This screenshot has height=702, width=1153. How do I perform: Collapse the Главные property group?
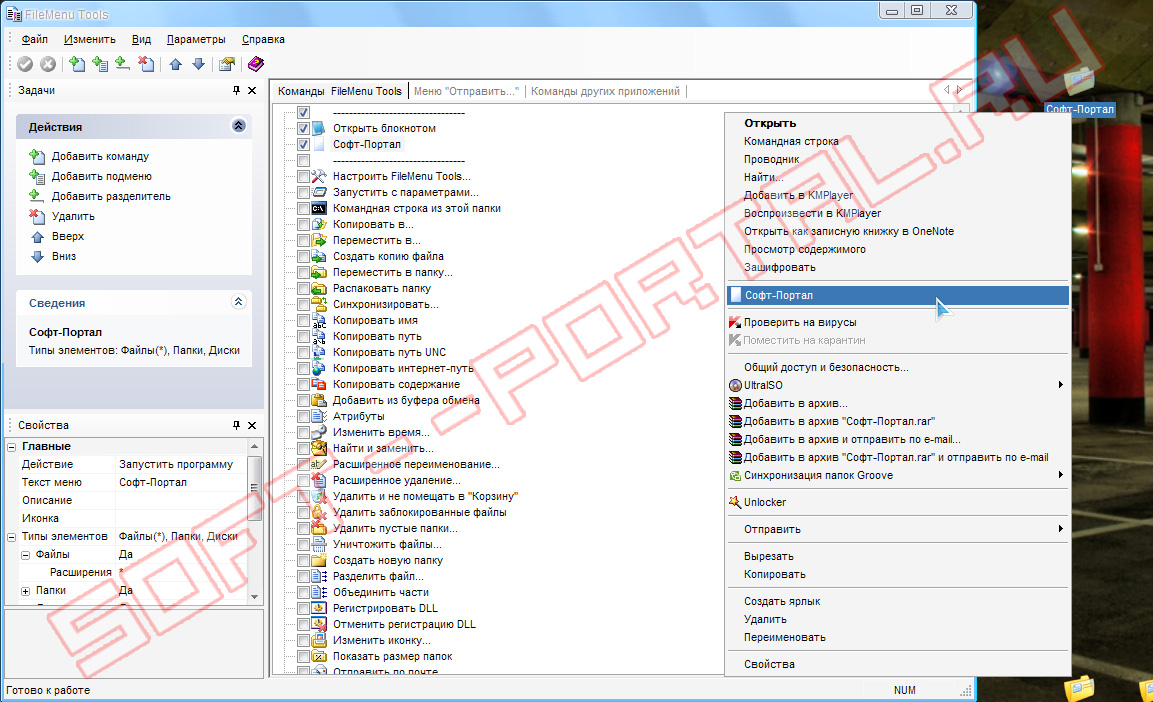[12, 447]
